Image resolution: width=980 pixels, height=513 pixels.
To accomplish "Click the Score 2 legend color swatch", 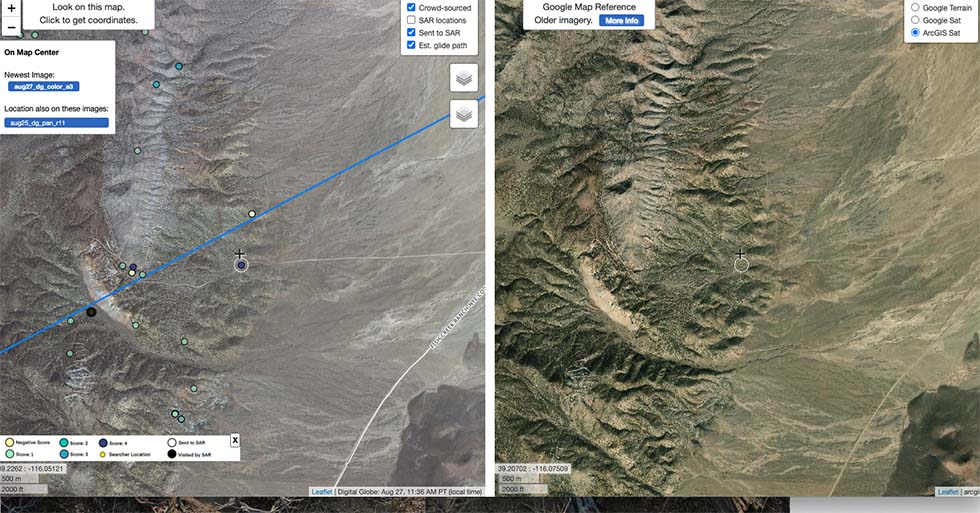I will [64, 443].
